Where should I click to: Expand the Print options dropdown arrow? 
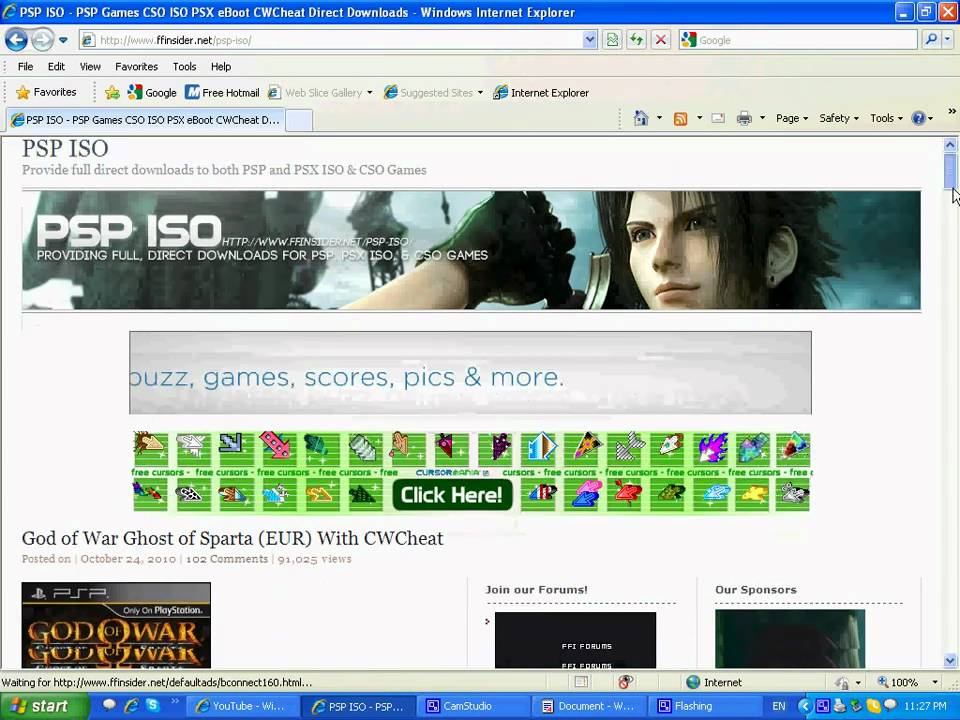click(x=762, y=118)
